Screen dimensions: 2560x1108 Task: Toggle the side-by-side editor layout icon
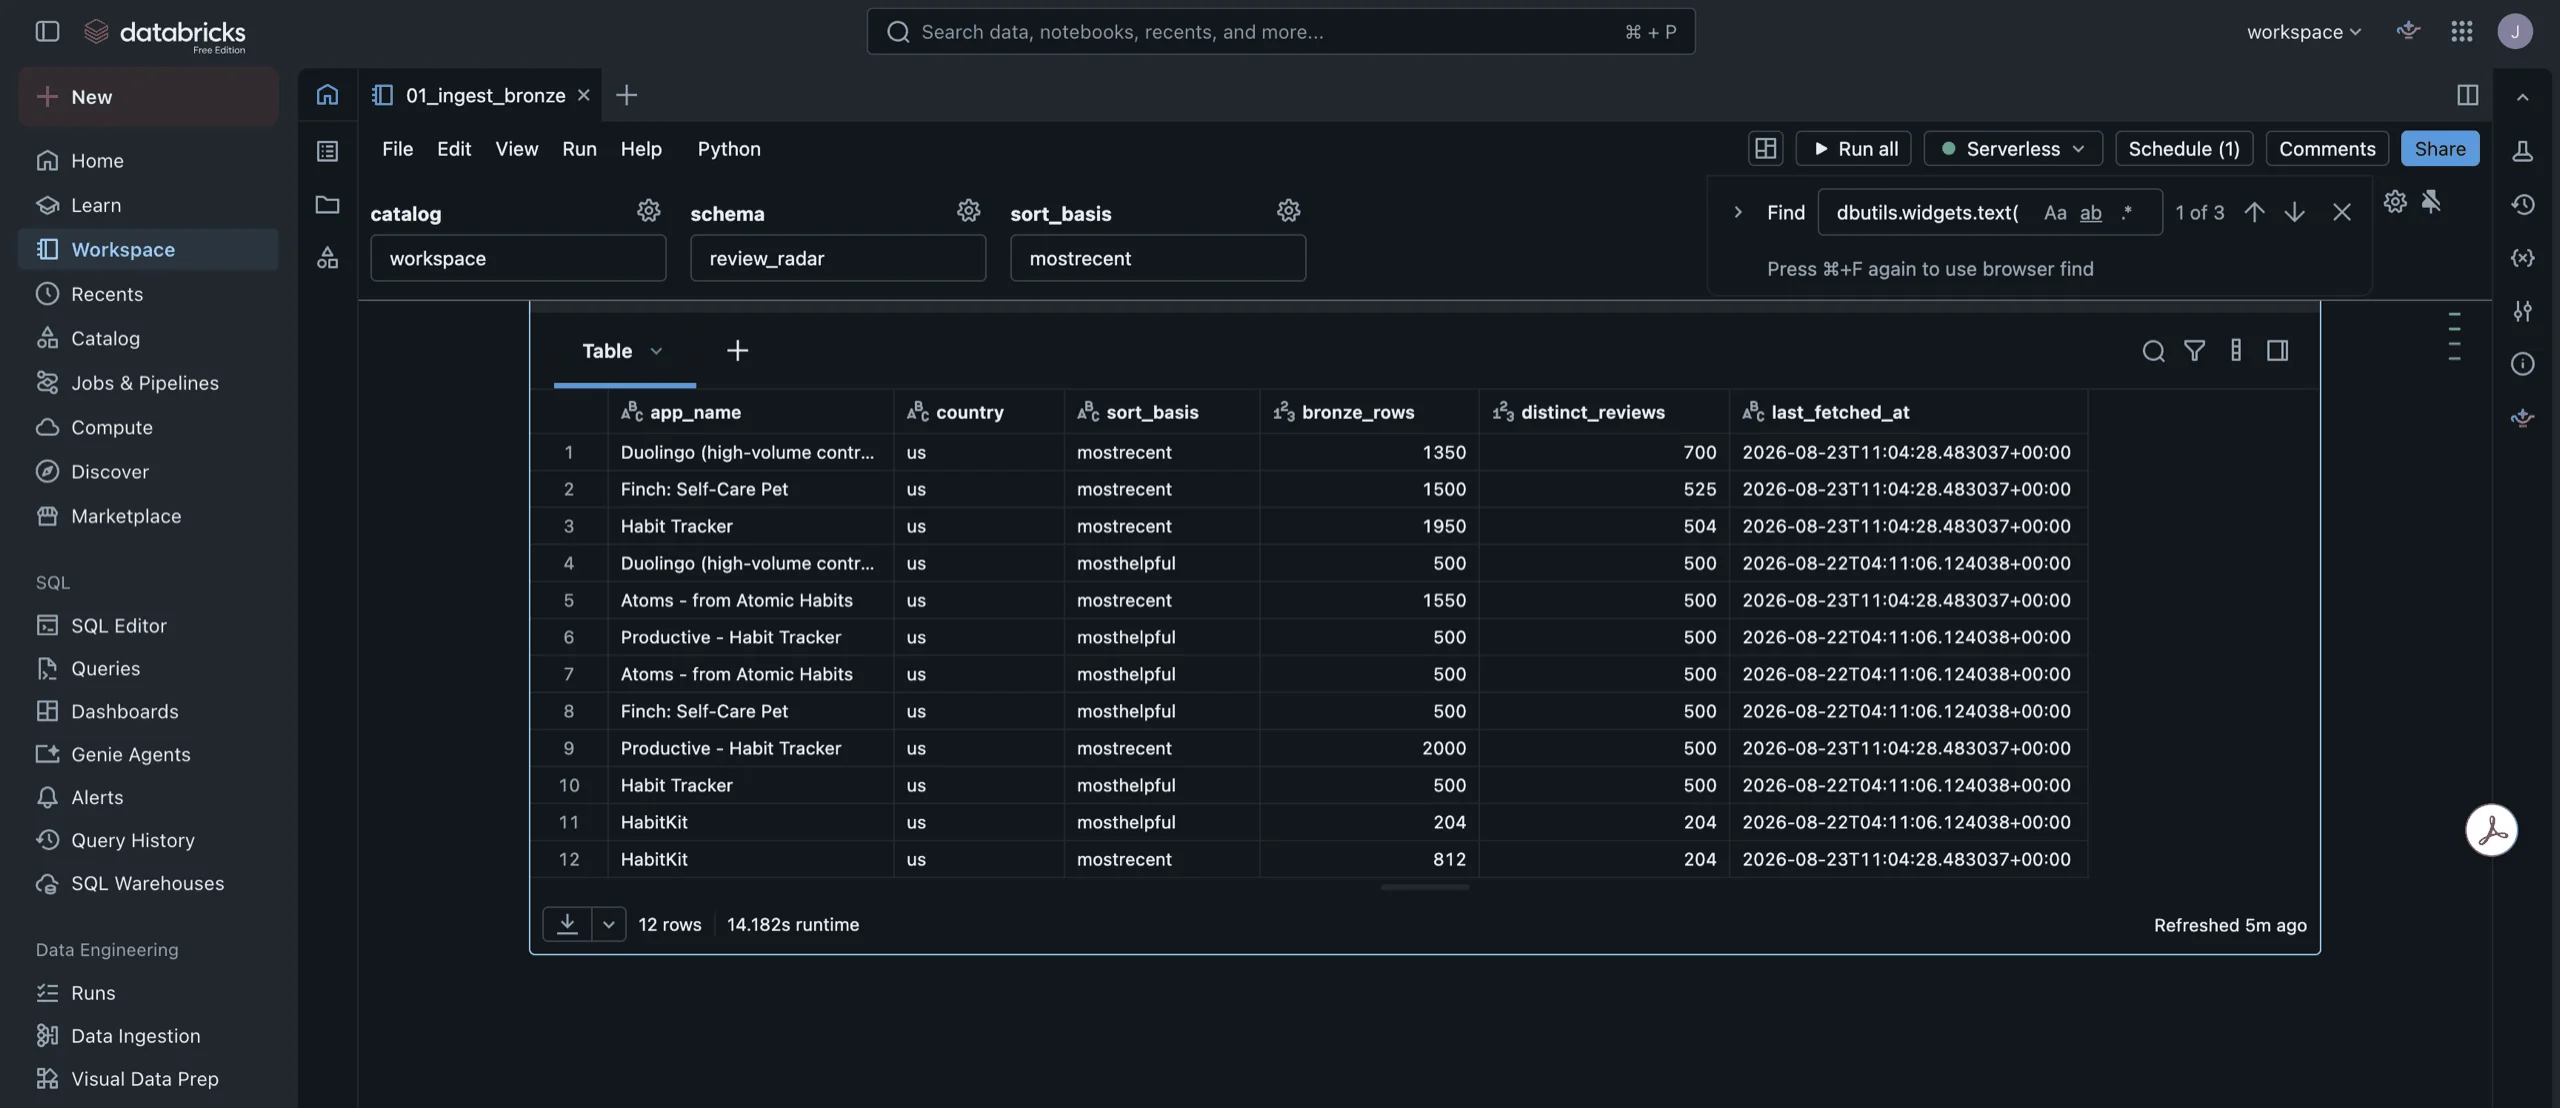[x=2467, y=95]
